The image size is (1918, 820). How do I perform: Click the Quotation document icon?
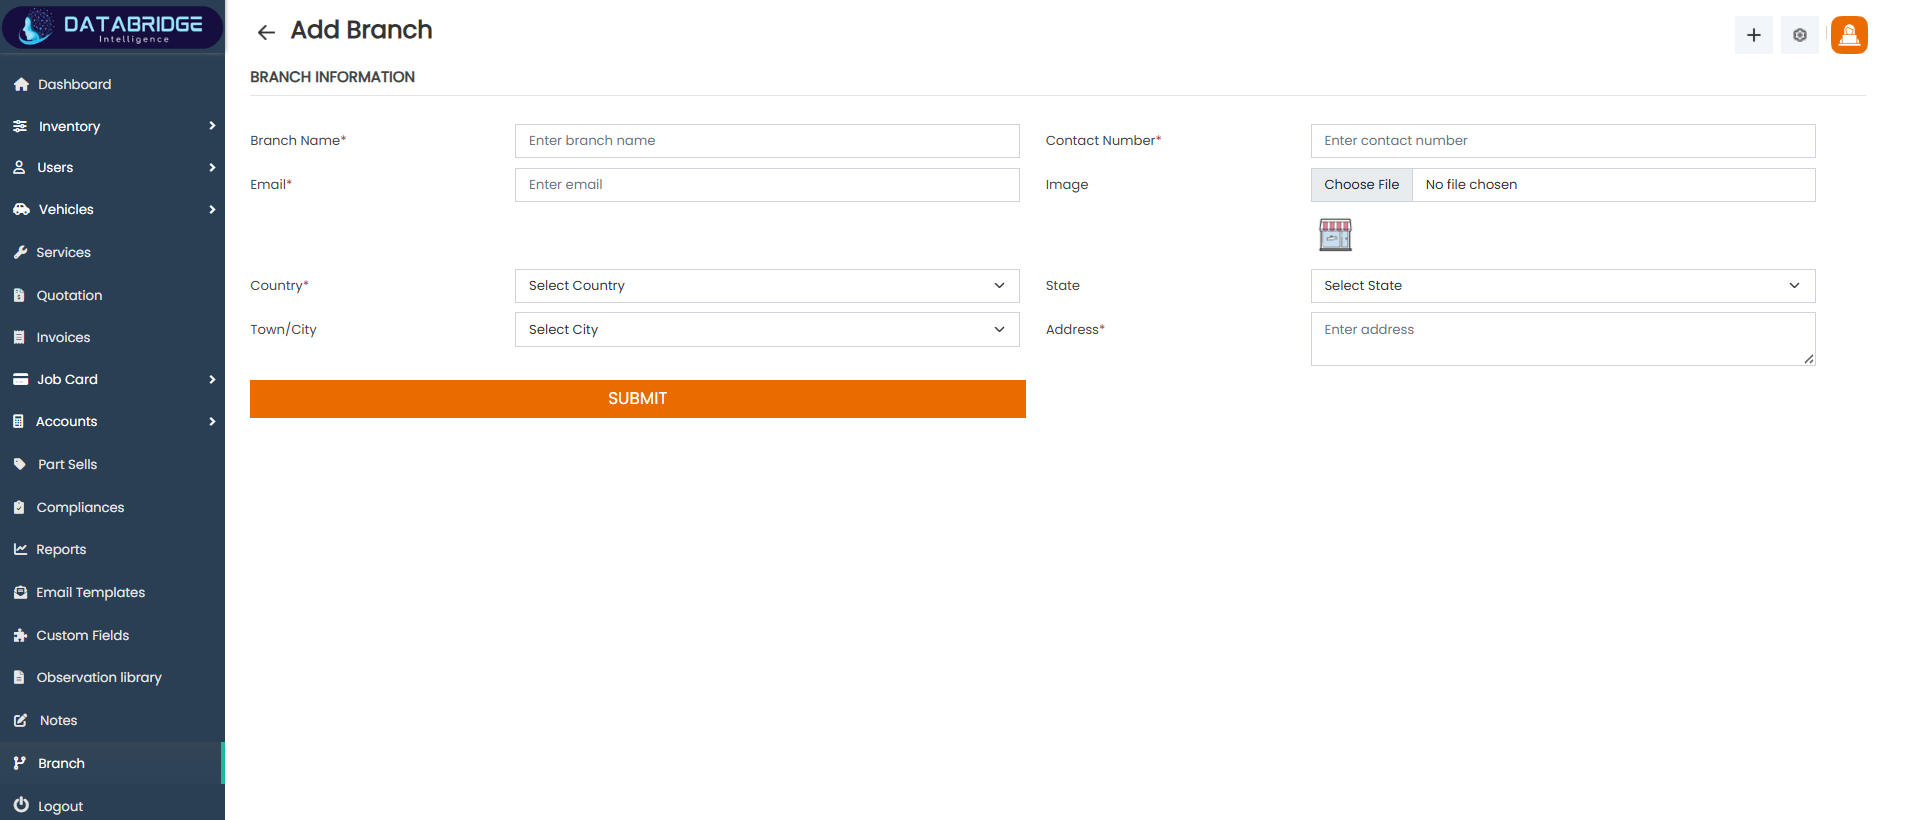click(19, 296)
